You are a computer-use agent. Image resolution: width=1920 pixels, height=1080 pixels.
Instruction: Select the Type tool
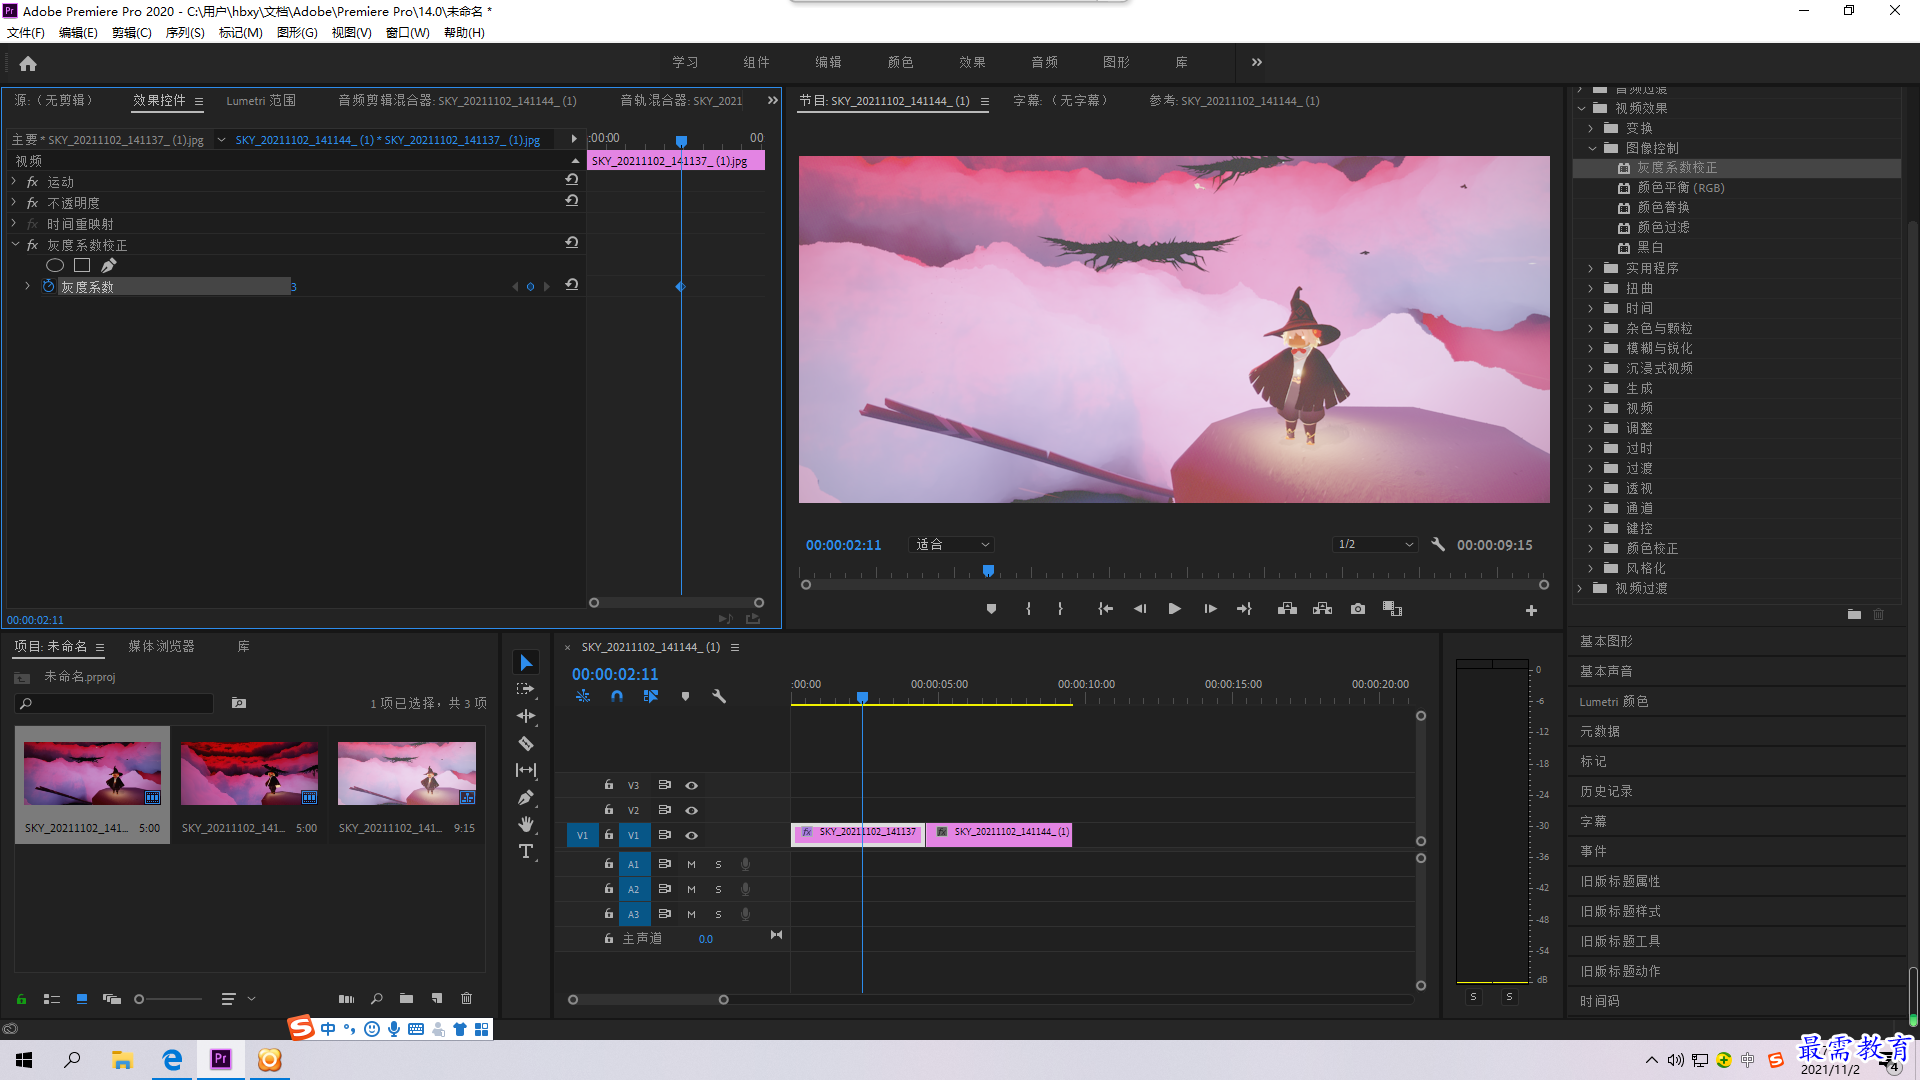(526, 851)
